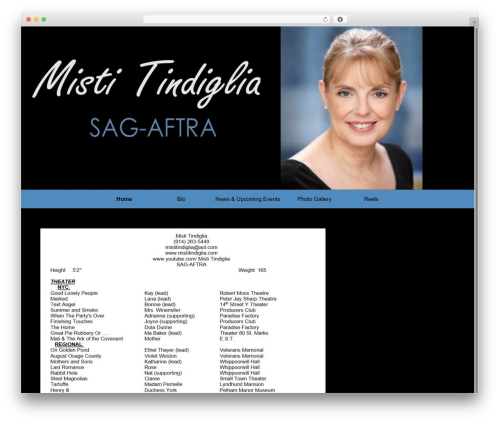Click the www.mistitindiglia.com link
Screen dimensions: 500x423
coord(191,253)
